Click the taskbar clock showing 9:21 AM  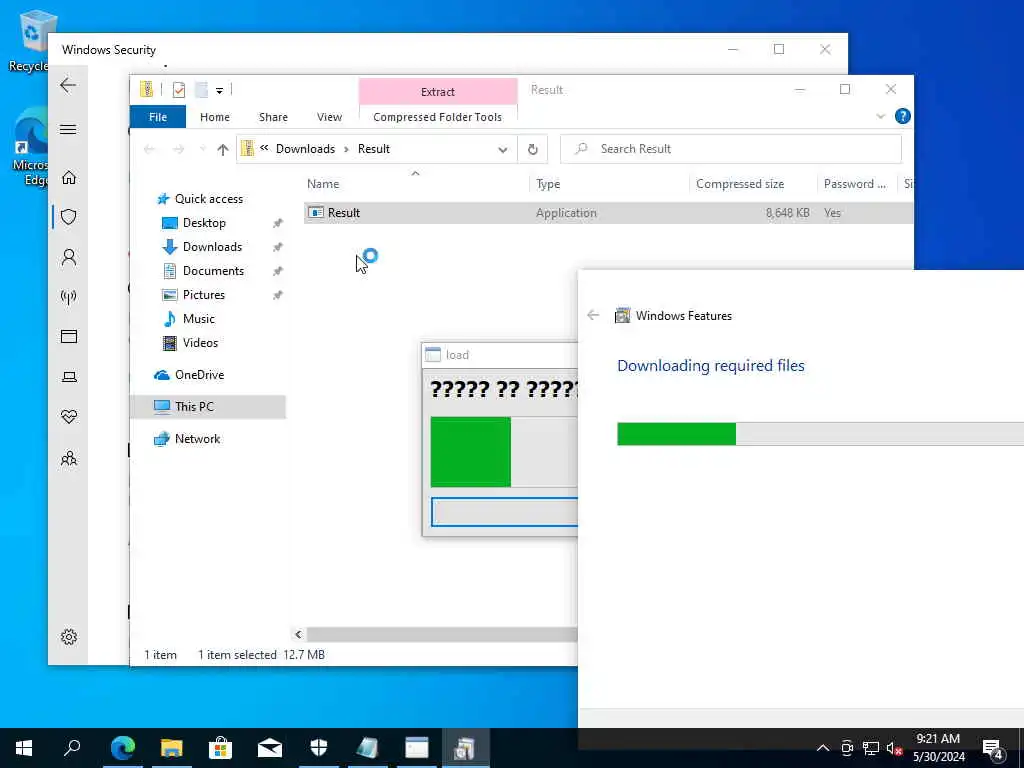[938, 748]
